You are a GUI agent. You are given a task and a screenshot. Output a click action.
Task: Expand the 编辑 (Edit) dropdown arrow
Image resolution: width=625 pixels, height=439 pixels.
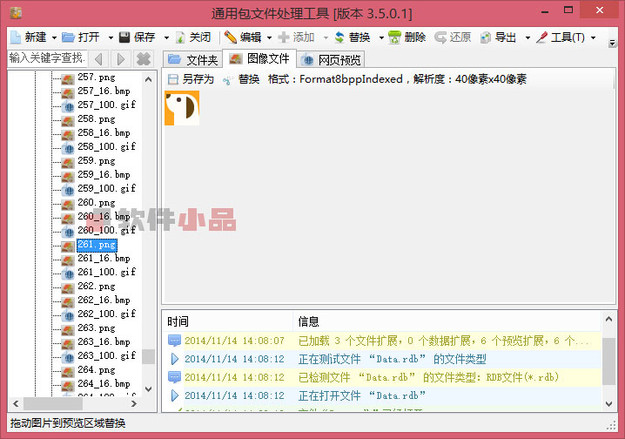pyautogui.click(x=270, y=37)
